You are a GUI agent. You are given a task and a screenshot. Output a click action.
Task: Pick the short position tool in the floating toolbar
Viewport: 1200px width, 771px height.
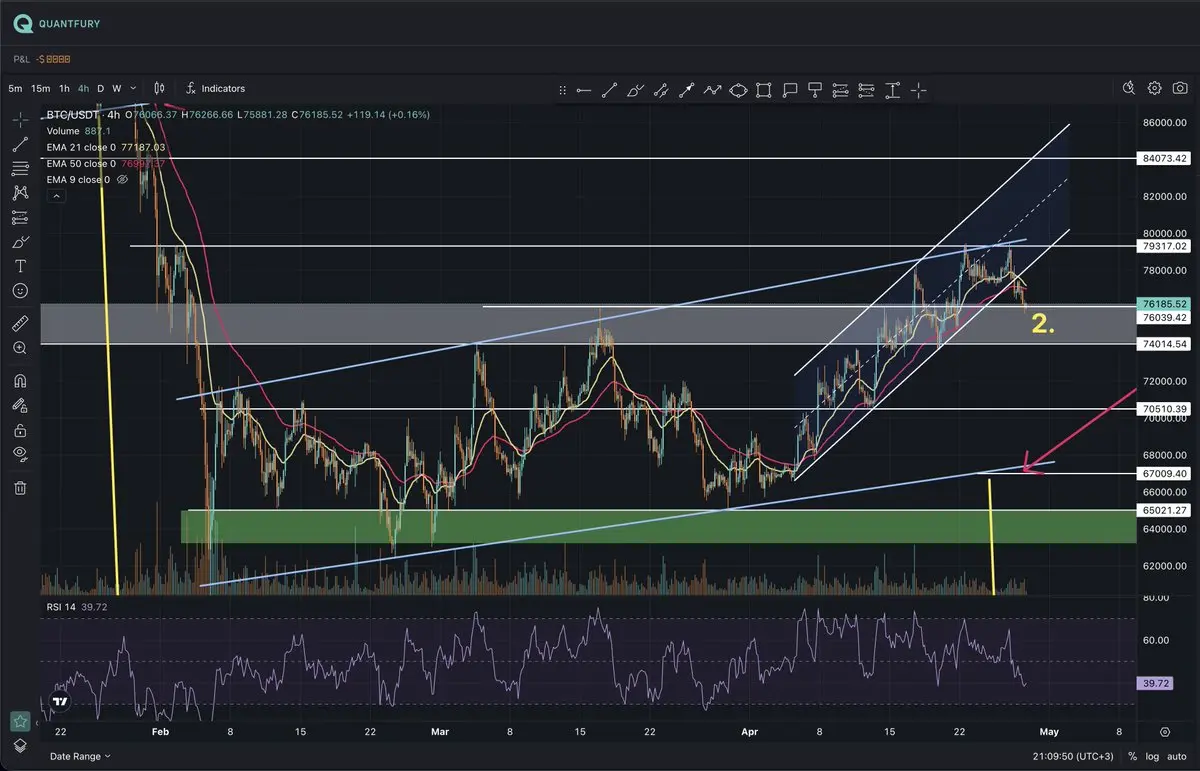867,90
